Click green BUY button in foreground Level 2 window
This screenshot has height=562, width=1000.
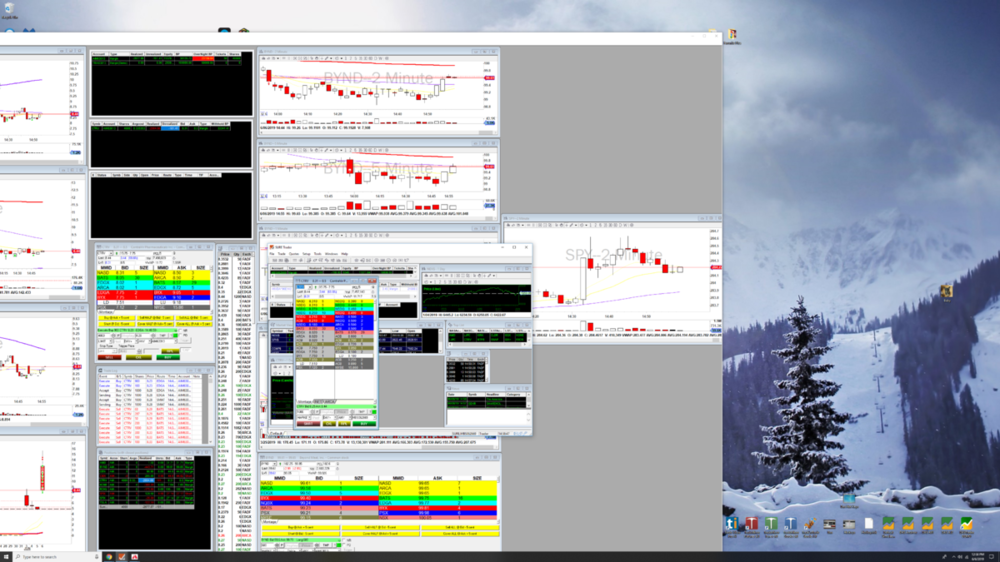tap(365, 423)
